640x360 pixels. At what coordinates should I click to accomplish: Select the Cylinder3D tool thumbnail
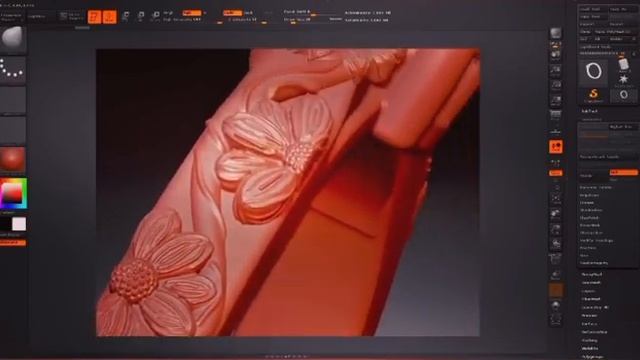point(623,64)
